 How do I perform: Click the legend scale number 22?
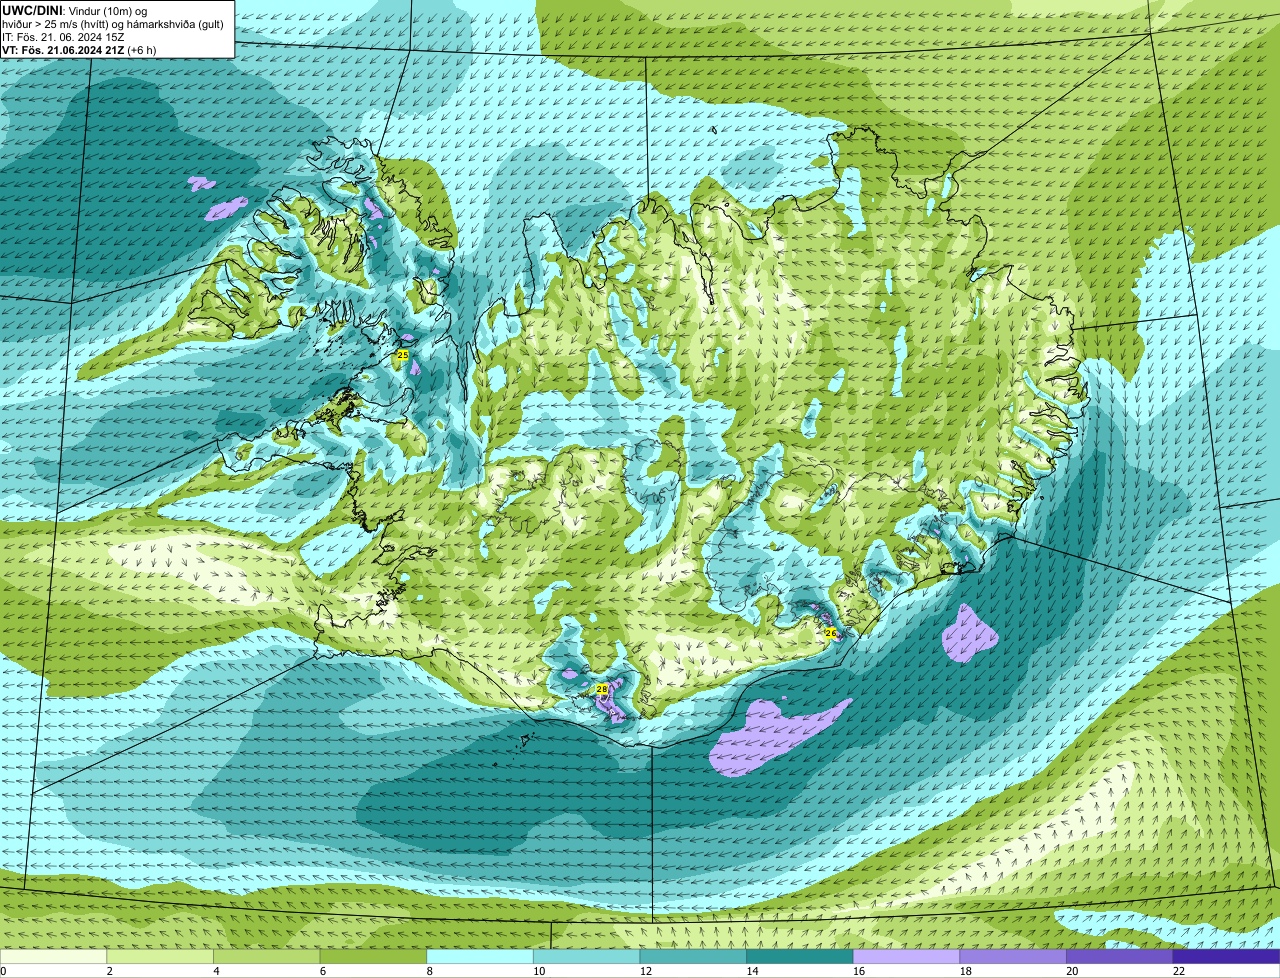(x=1179, y=971)
